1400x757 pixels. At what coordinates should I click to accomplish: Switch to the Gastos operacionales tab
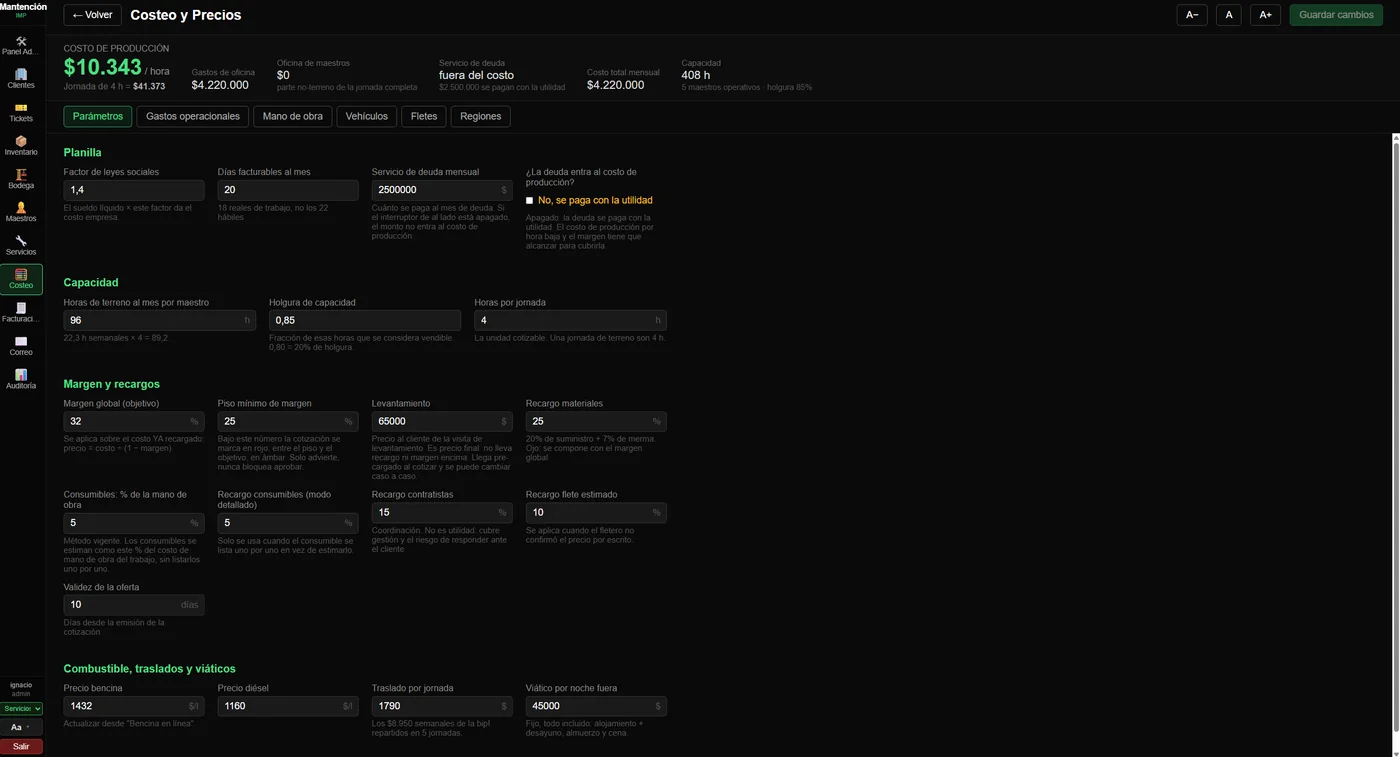(x=193, y=117)
